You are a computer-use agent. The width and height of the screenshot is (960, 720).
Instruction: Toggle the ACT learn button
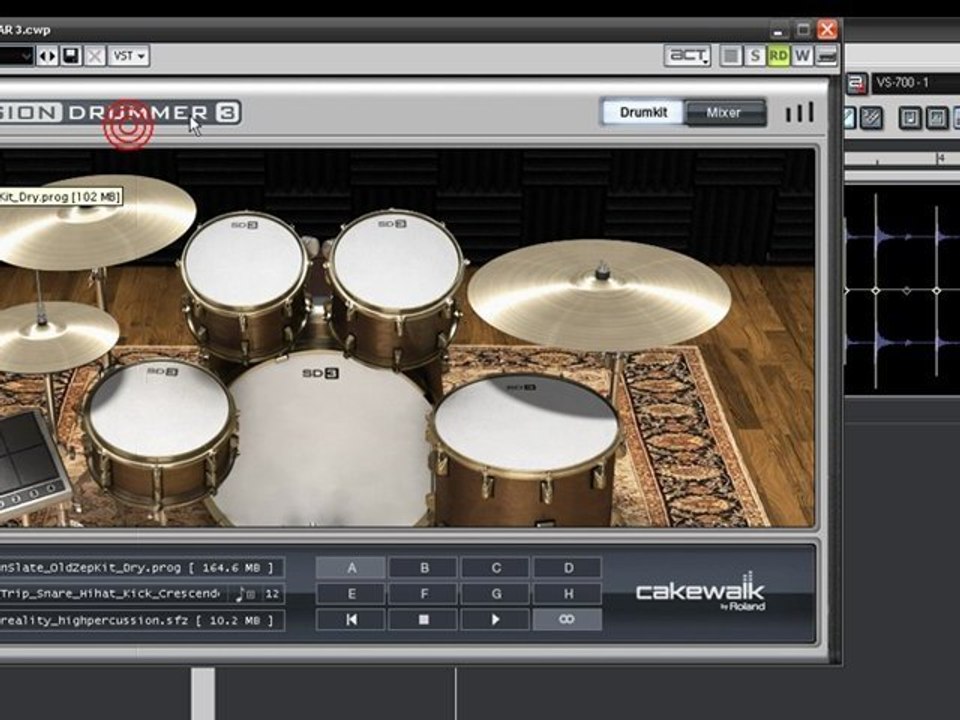coord(688,56)
